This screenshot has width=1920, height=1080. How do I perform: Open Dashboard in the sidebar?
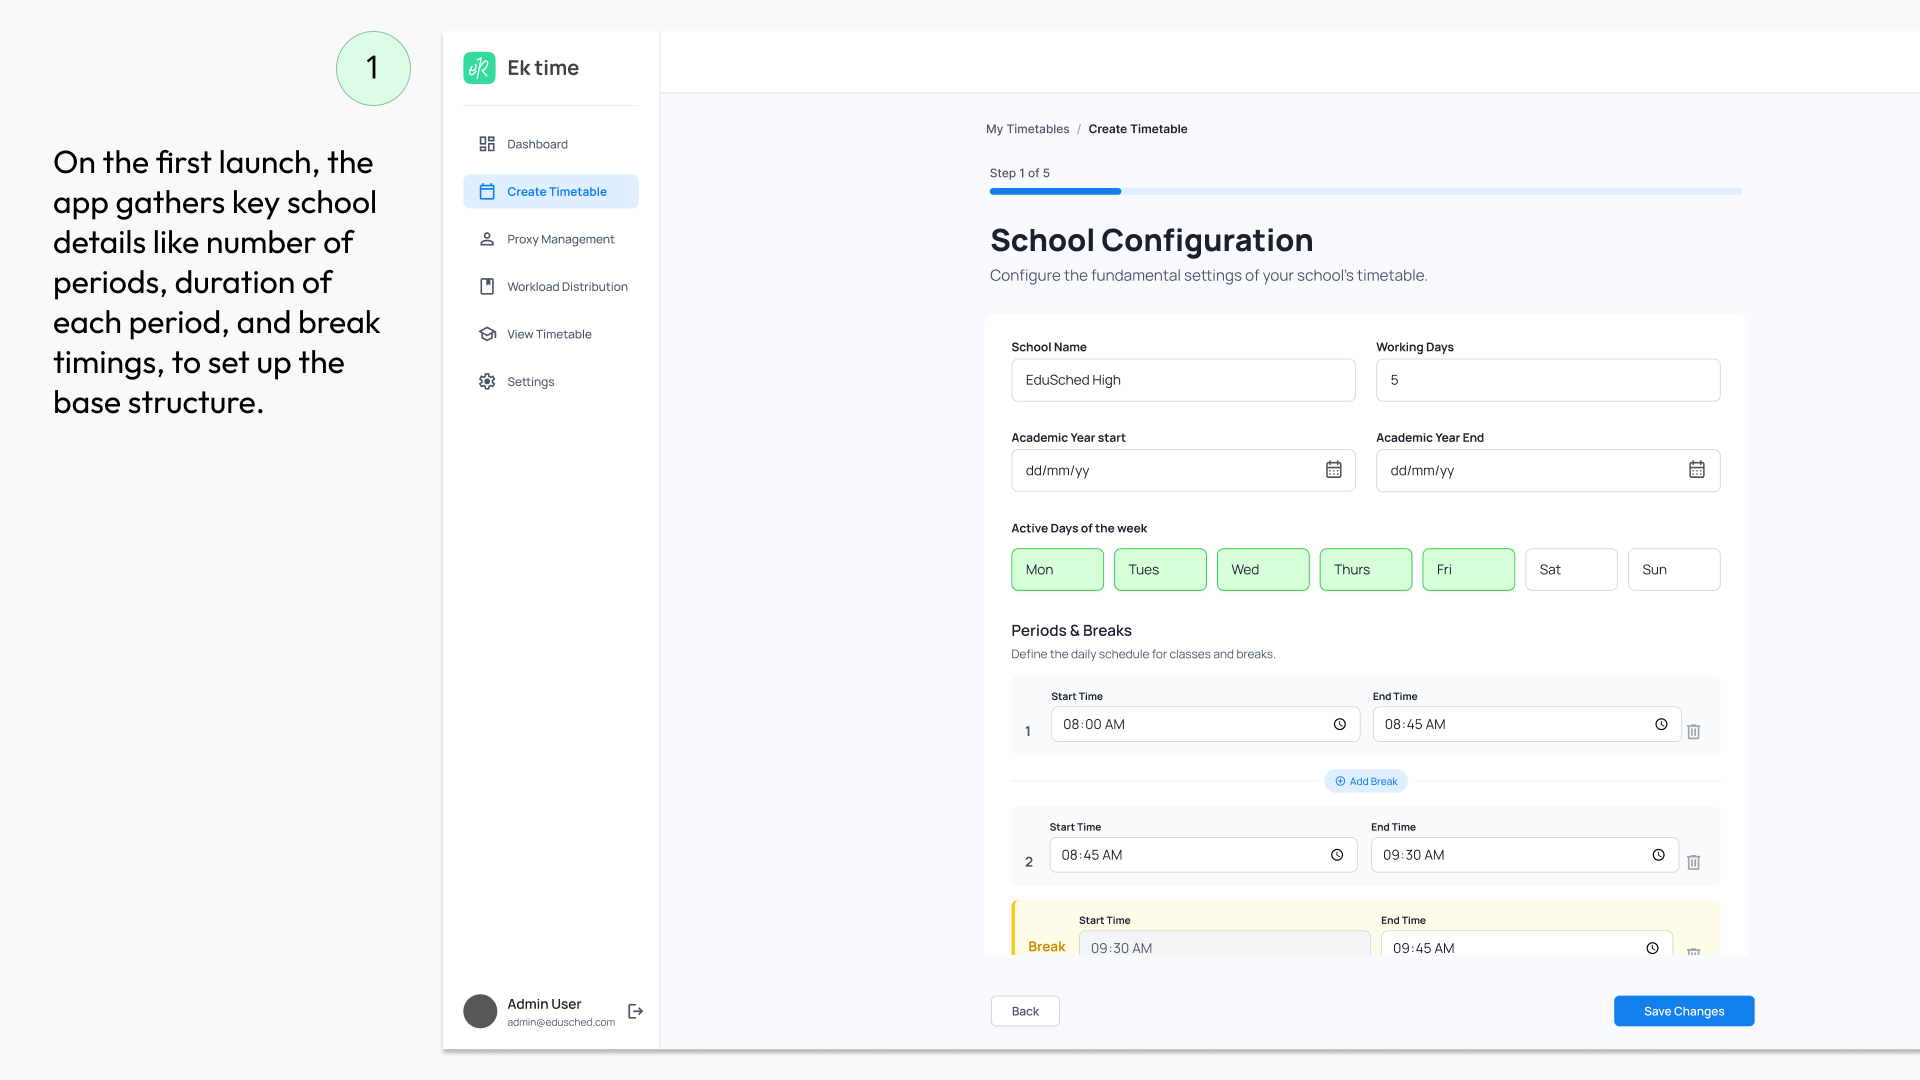[551, 144]
